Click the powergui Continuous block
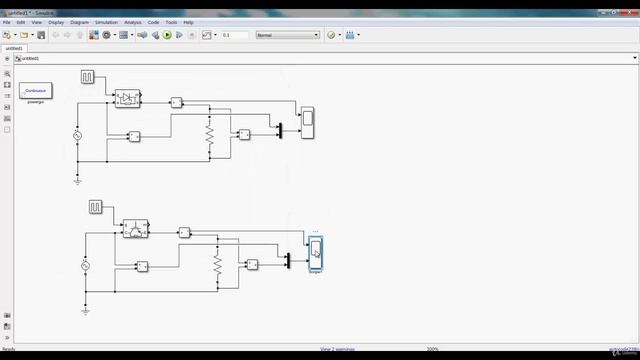 pyautogui.click(x=36, y=91)
